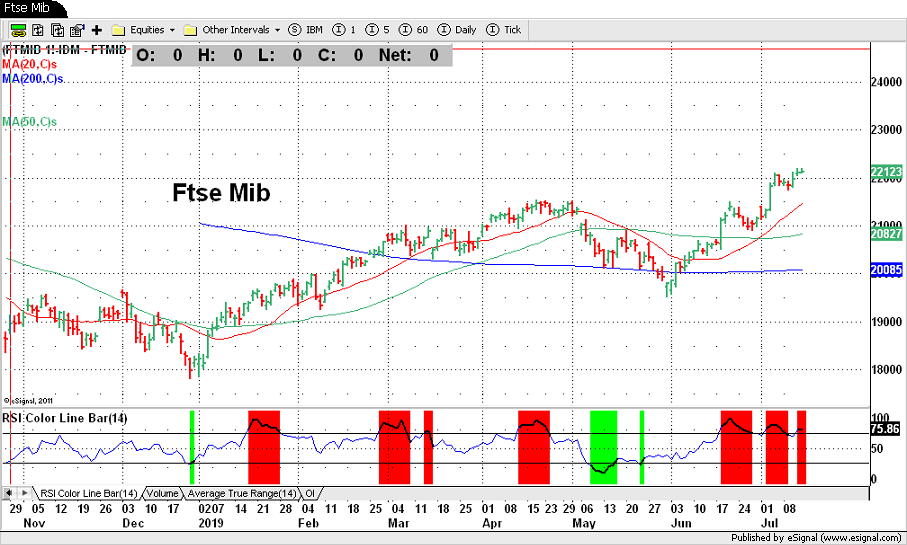Image resolution: width=907 pixels, height=545 pixels.
Task: Click the O: 0 H: 0 data readout bar
Action: tap(292, 56)
